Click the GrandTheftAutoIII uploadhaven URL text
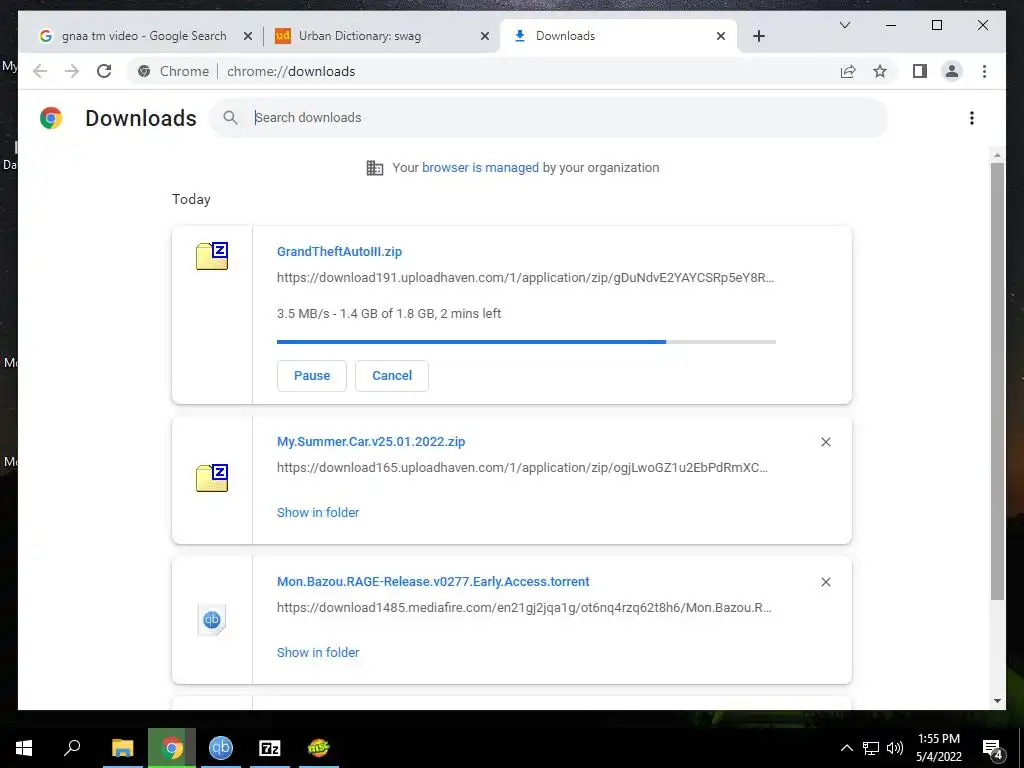This screenshot has height=768, width=1024. (525, 278)
